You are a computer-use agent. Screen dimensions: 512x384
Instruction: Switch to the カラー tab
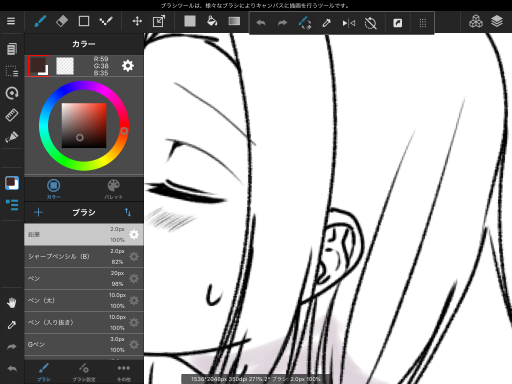click(54, 189)
